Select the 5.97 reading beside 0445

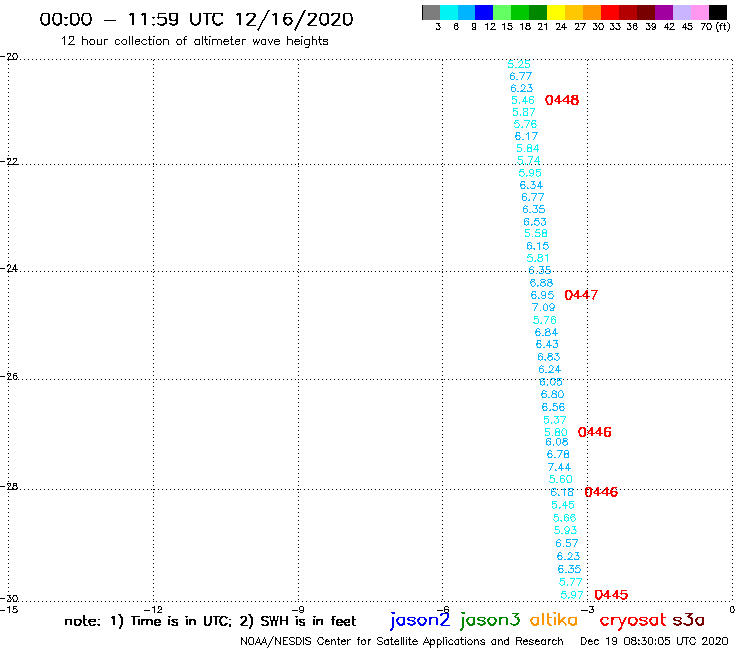(572, 595)
